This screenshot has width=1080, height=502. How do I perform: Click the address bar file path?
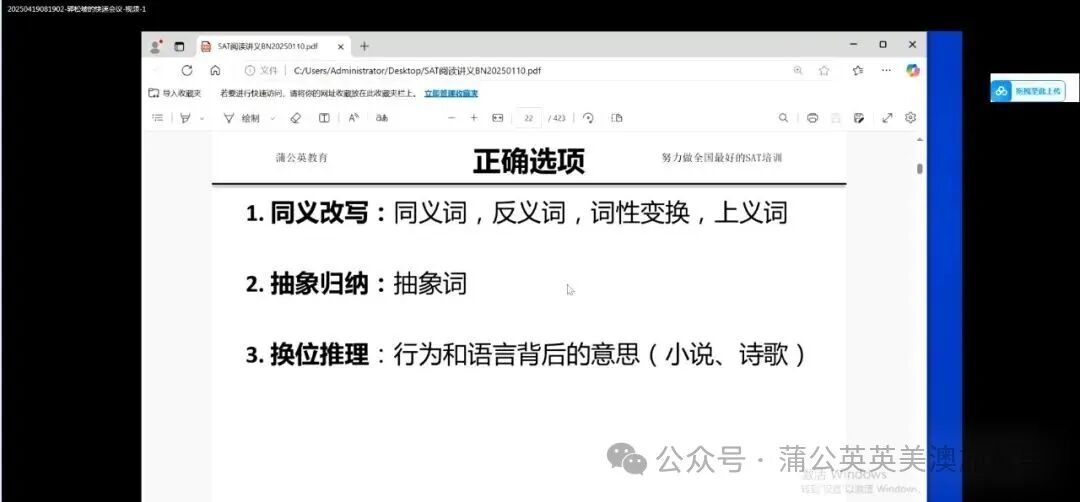(x=417, y=70)
